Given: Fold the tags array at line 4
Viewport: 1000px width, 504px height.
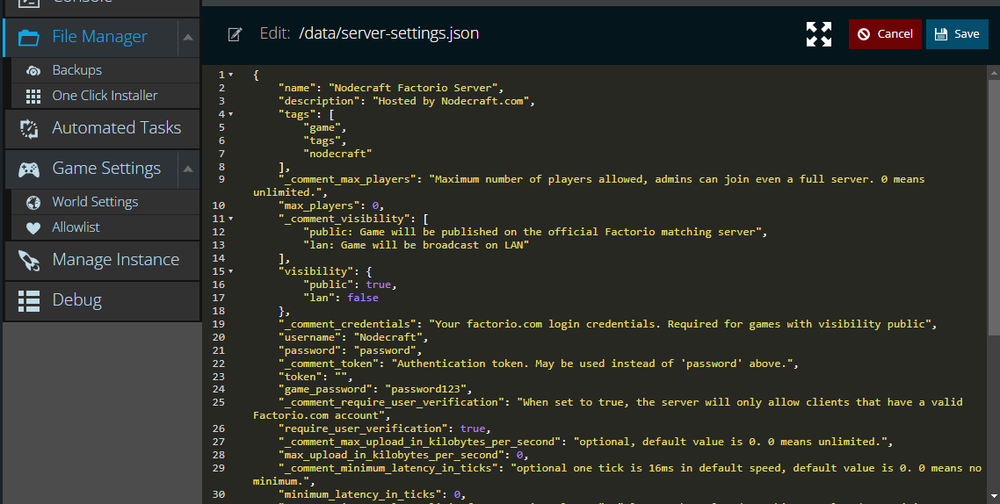Looking at the screenshot, I should point(232,114).
